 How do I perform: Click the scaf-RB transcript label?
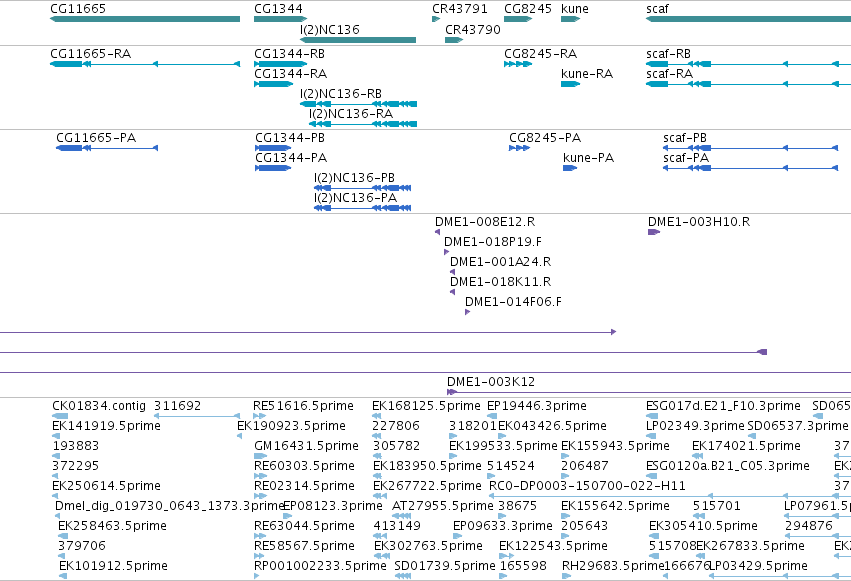point(668,54)
